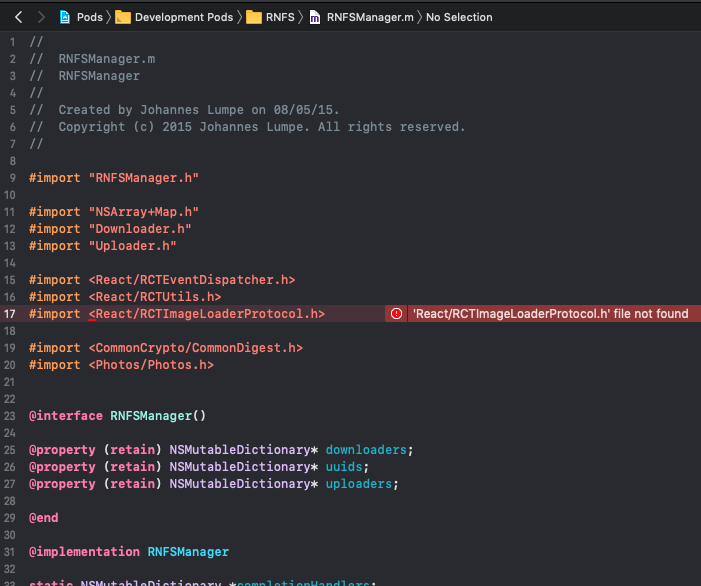Click the Development Pods folder icon
This screenshot has width=701, height=586.
click(122, 17)
